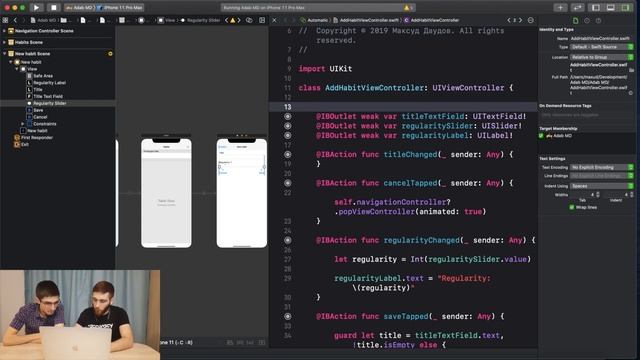Reveal the file in Finder with the arrow icon by Full Path
Image resolution: width=640 pixels, height=360 pixels.
[x=631, y=93]
